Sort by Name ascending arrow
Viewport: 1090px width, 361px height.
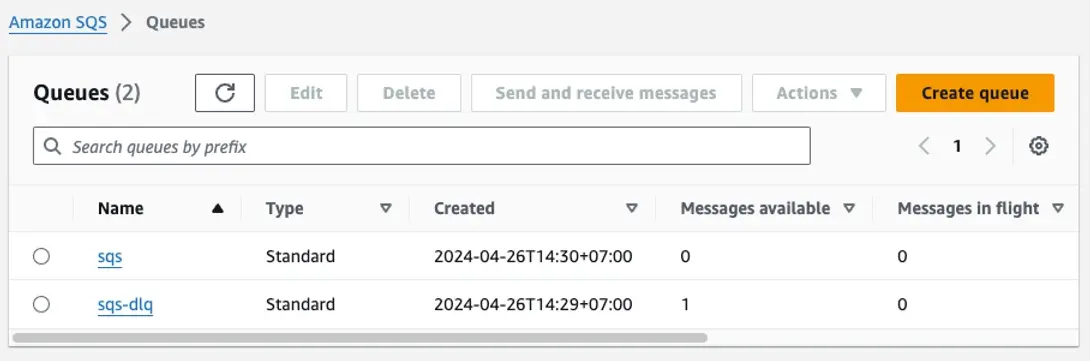point(218,208)
